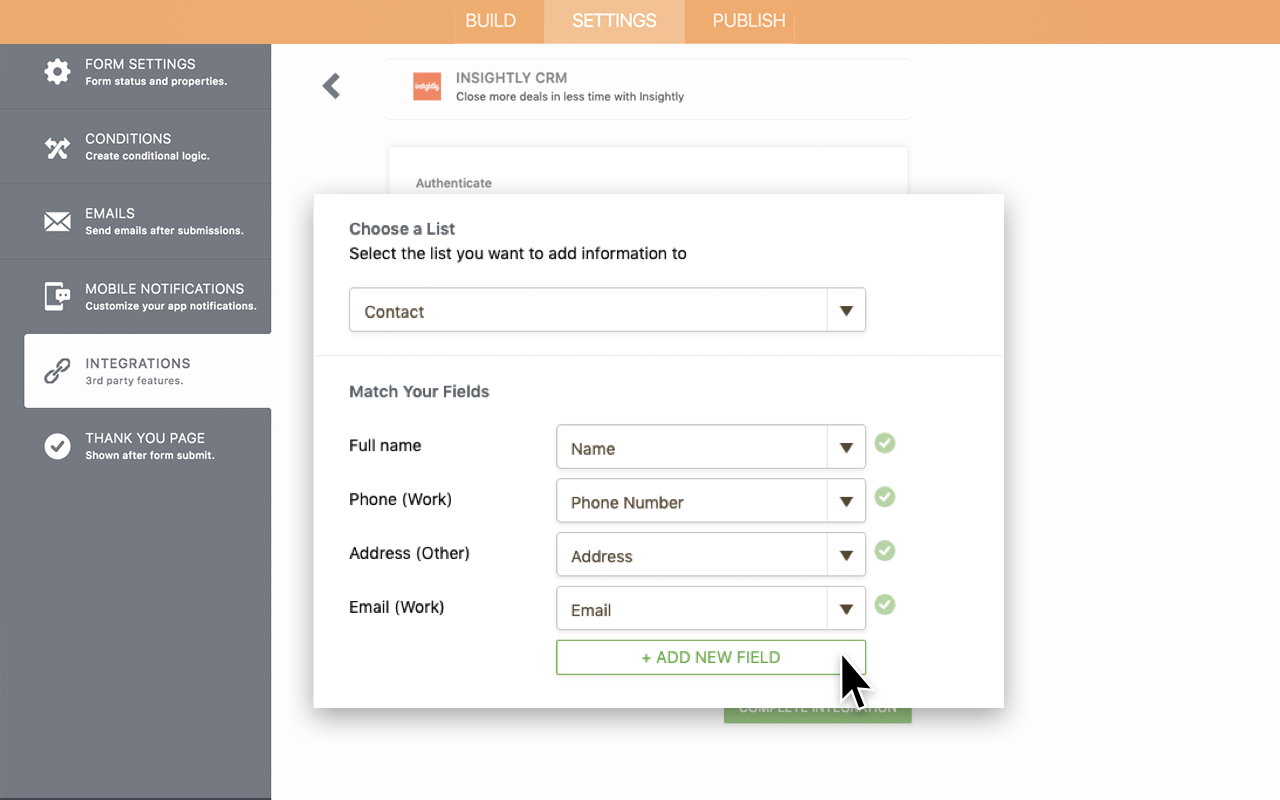
Task: Open Emails via the envelope icon
Action: tap(57, 220)
